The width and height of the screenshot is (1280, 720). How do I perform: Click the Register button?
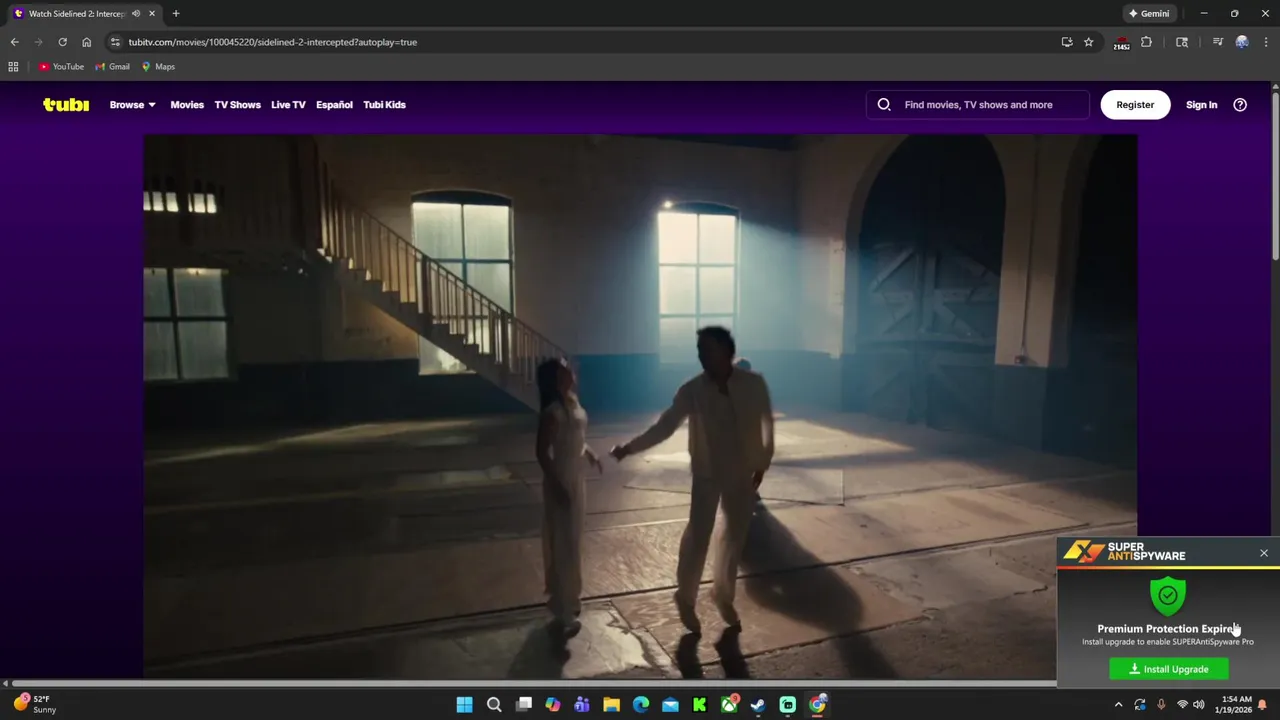point(1135,104)
